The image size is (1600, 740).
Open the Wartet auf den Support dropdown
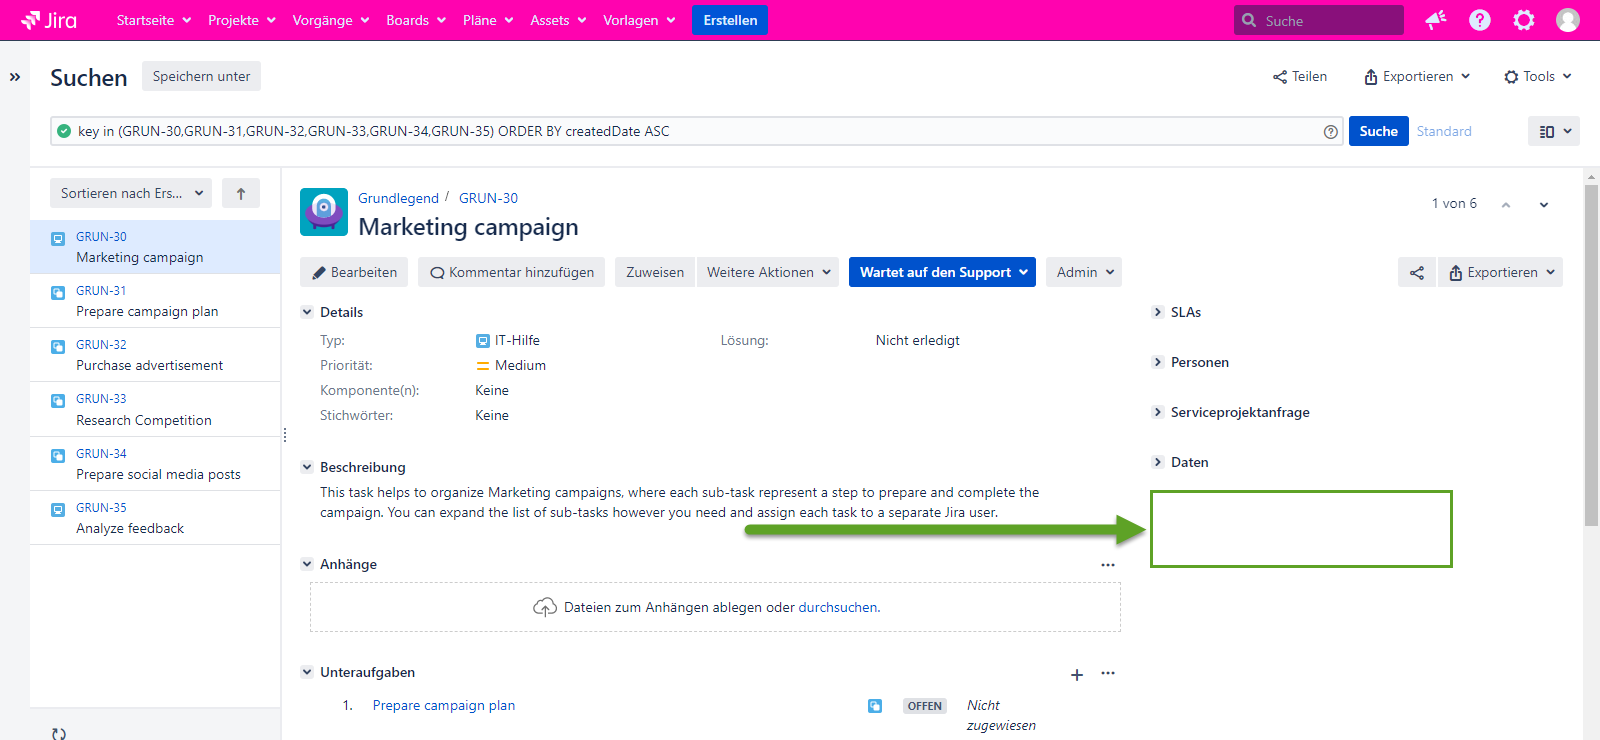coord(942,272)
